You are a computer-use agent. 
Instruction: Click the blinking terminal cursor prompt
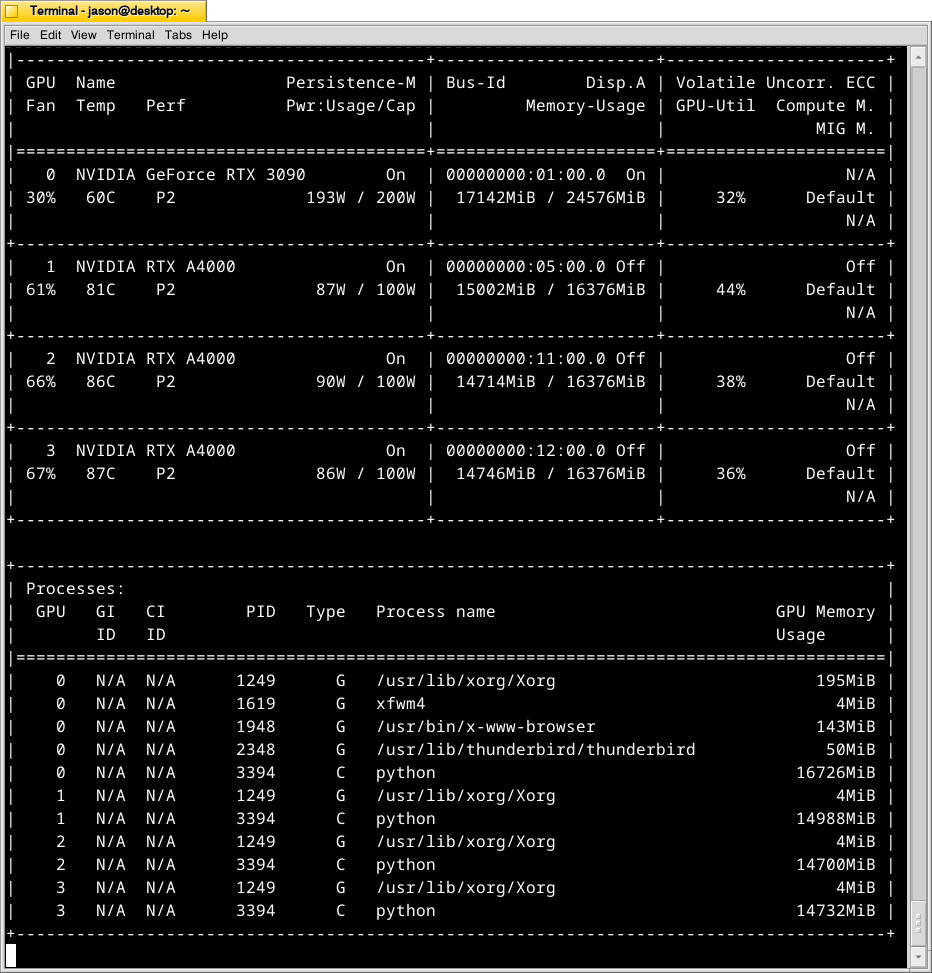[x=10, y=957]
